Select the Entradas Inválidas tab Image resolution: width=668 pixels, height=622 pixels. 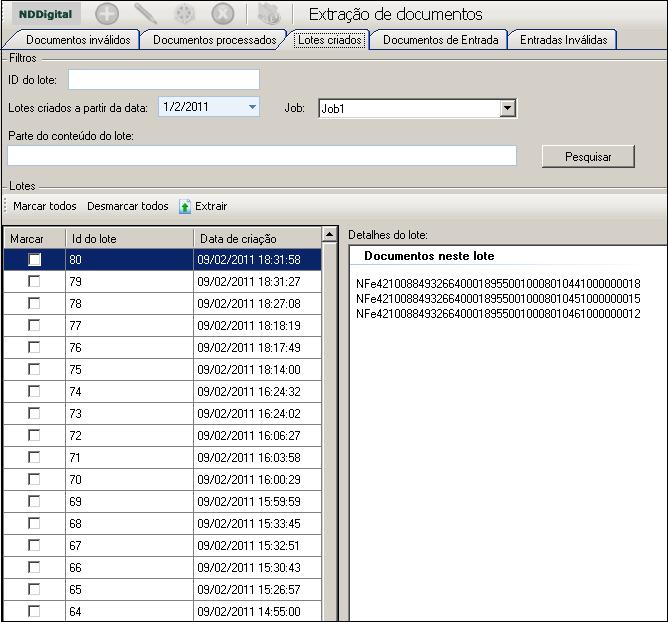[563, 40]
